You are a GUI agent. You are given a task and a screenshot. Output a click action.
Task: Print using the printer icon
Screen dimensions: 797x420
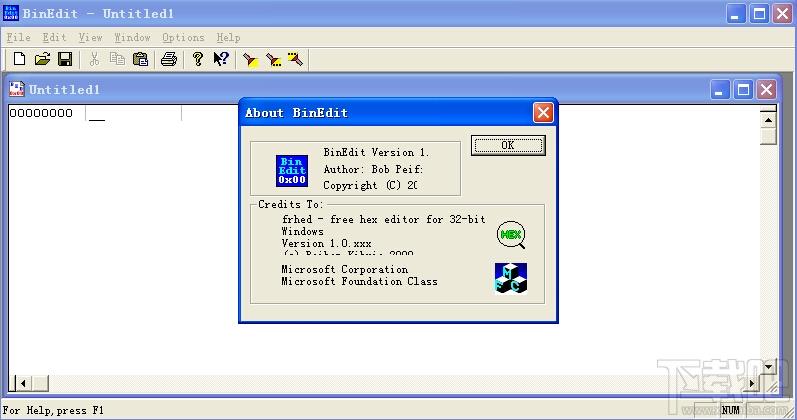tap(169, 59)
